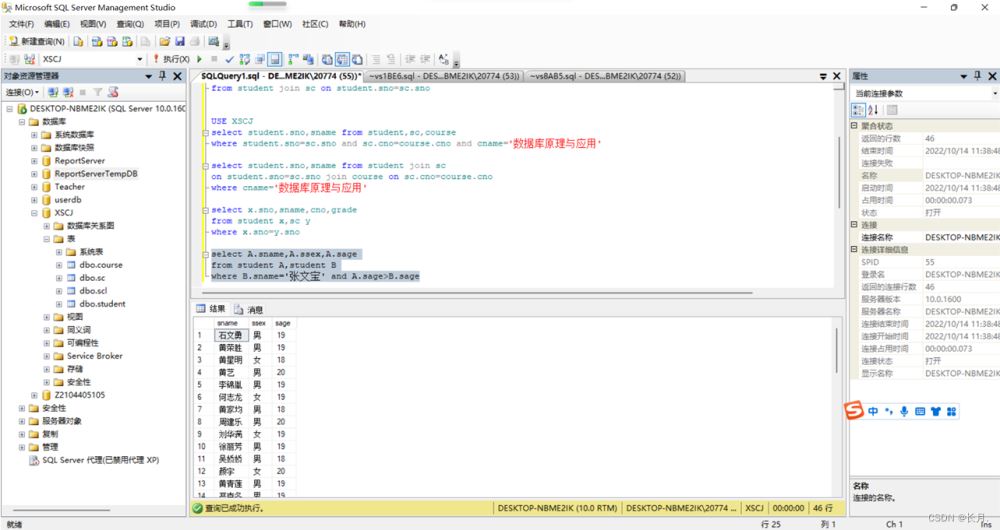
Task: Click the save file disk icon
Action: 179,42
